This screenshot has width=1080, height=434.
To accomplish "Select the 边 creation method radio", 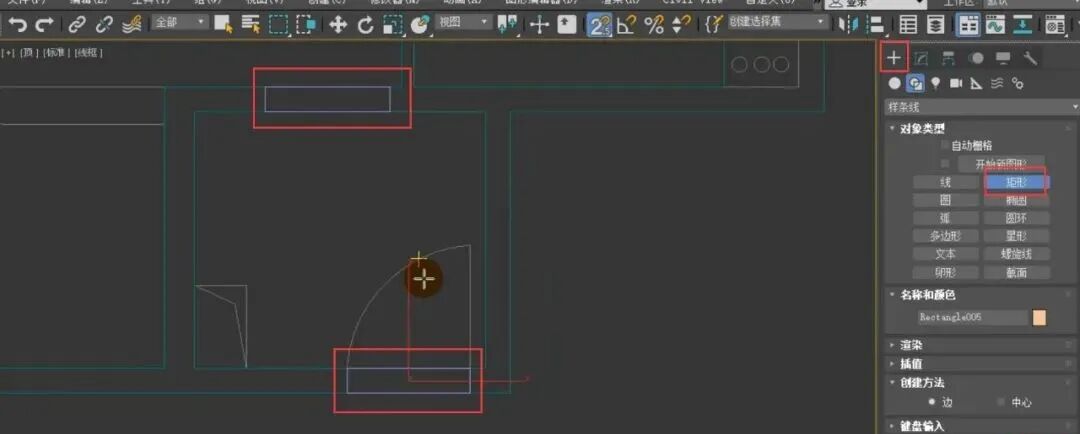I will tap(933, 402).
